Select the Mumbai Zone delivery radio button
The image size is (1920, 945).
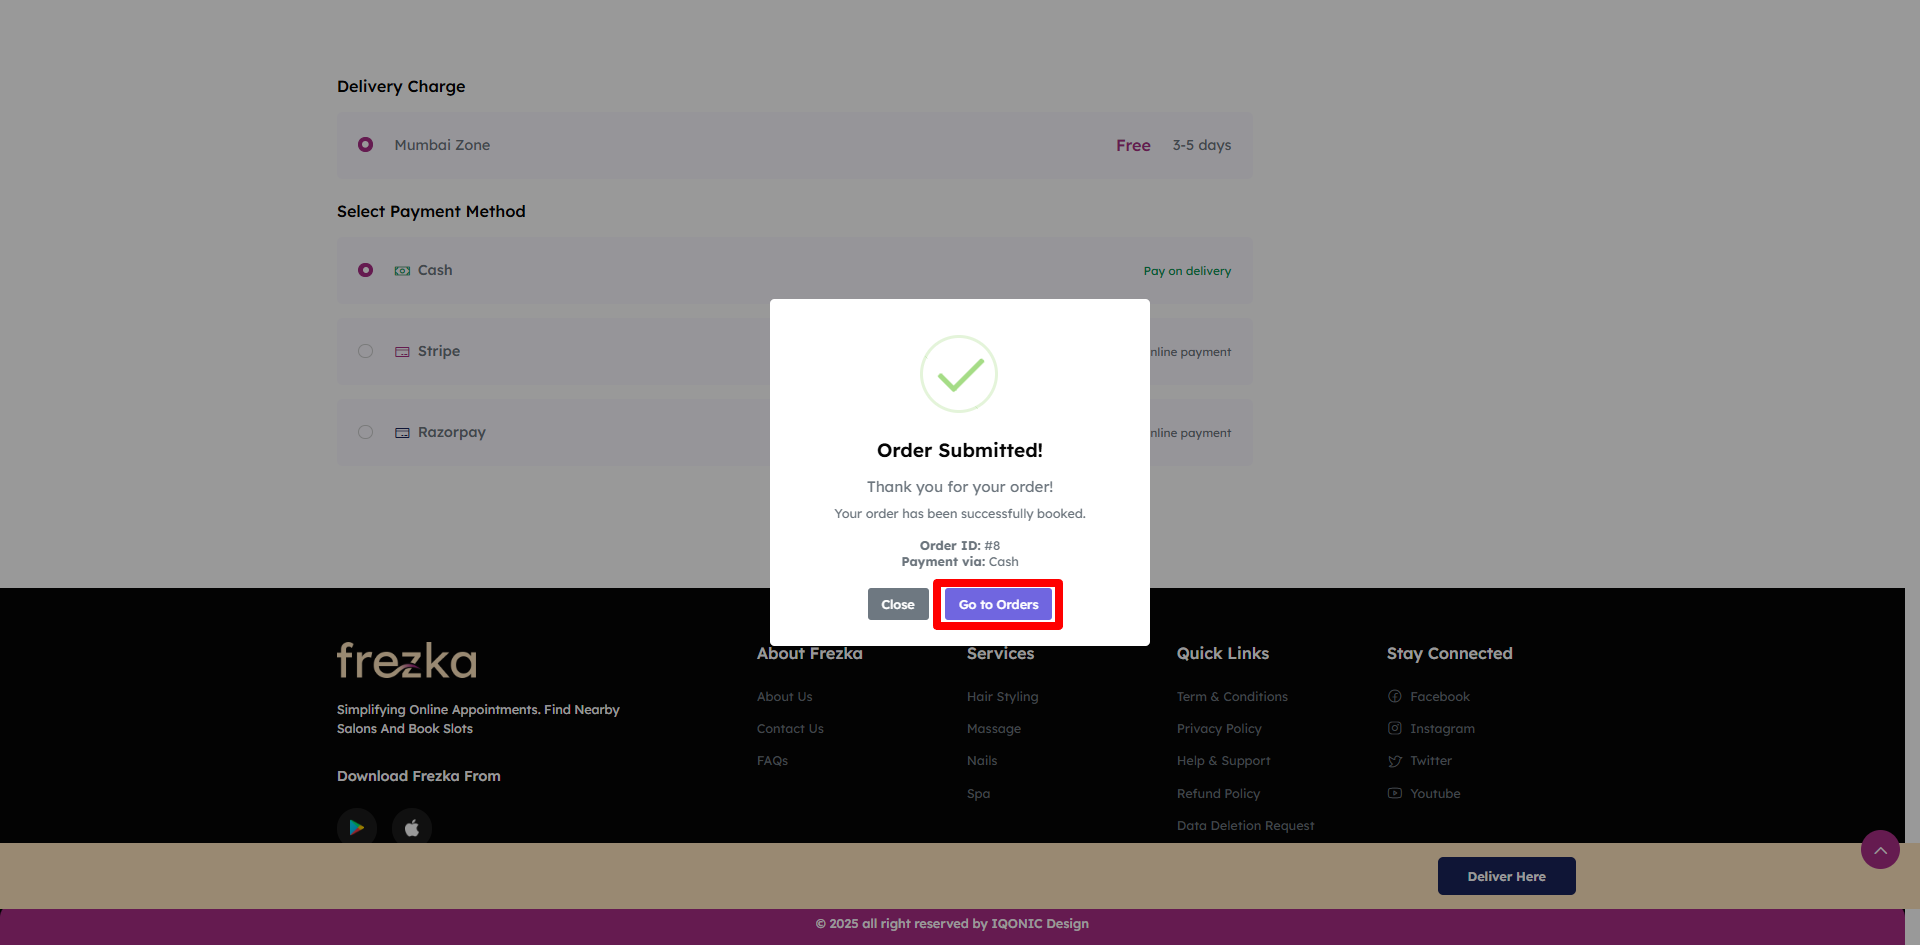click(x=366, y=145)
